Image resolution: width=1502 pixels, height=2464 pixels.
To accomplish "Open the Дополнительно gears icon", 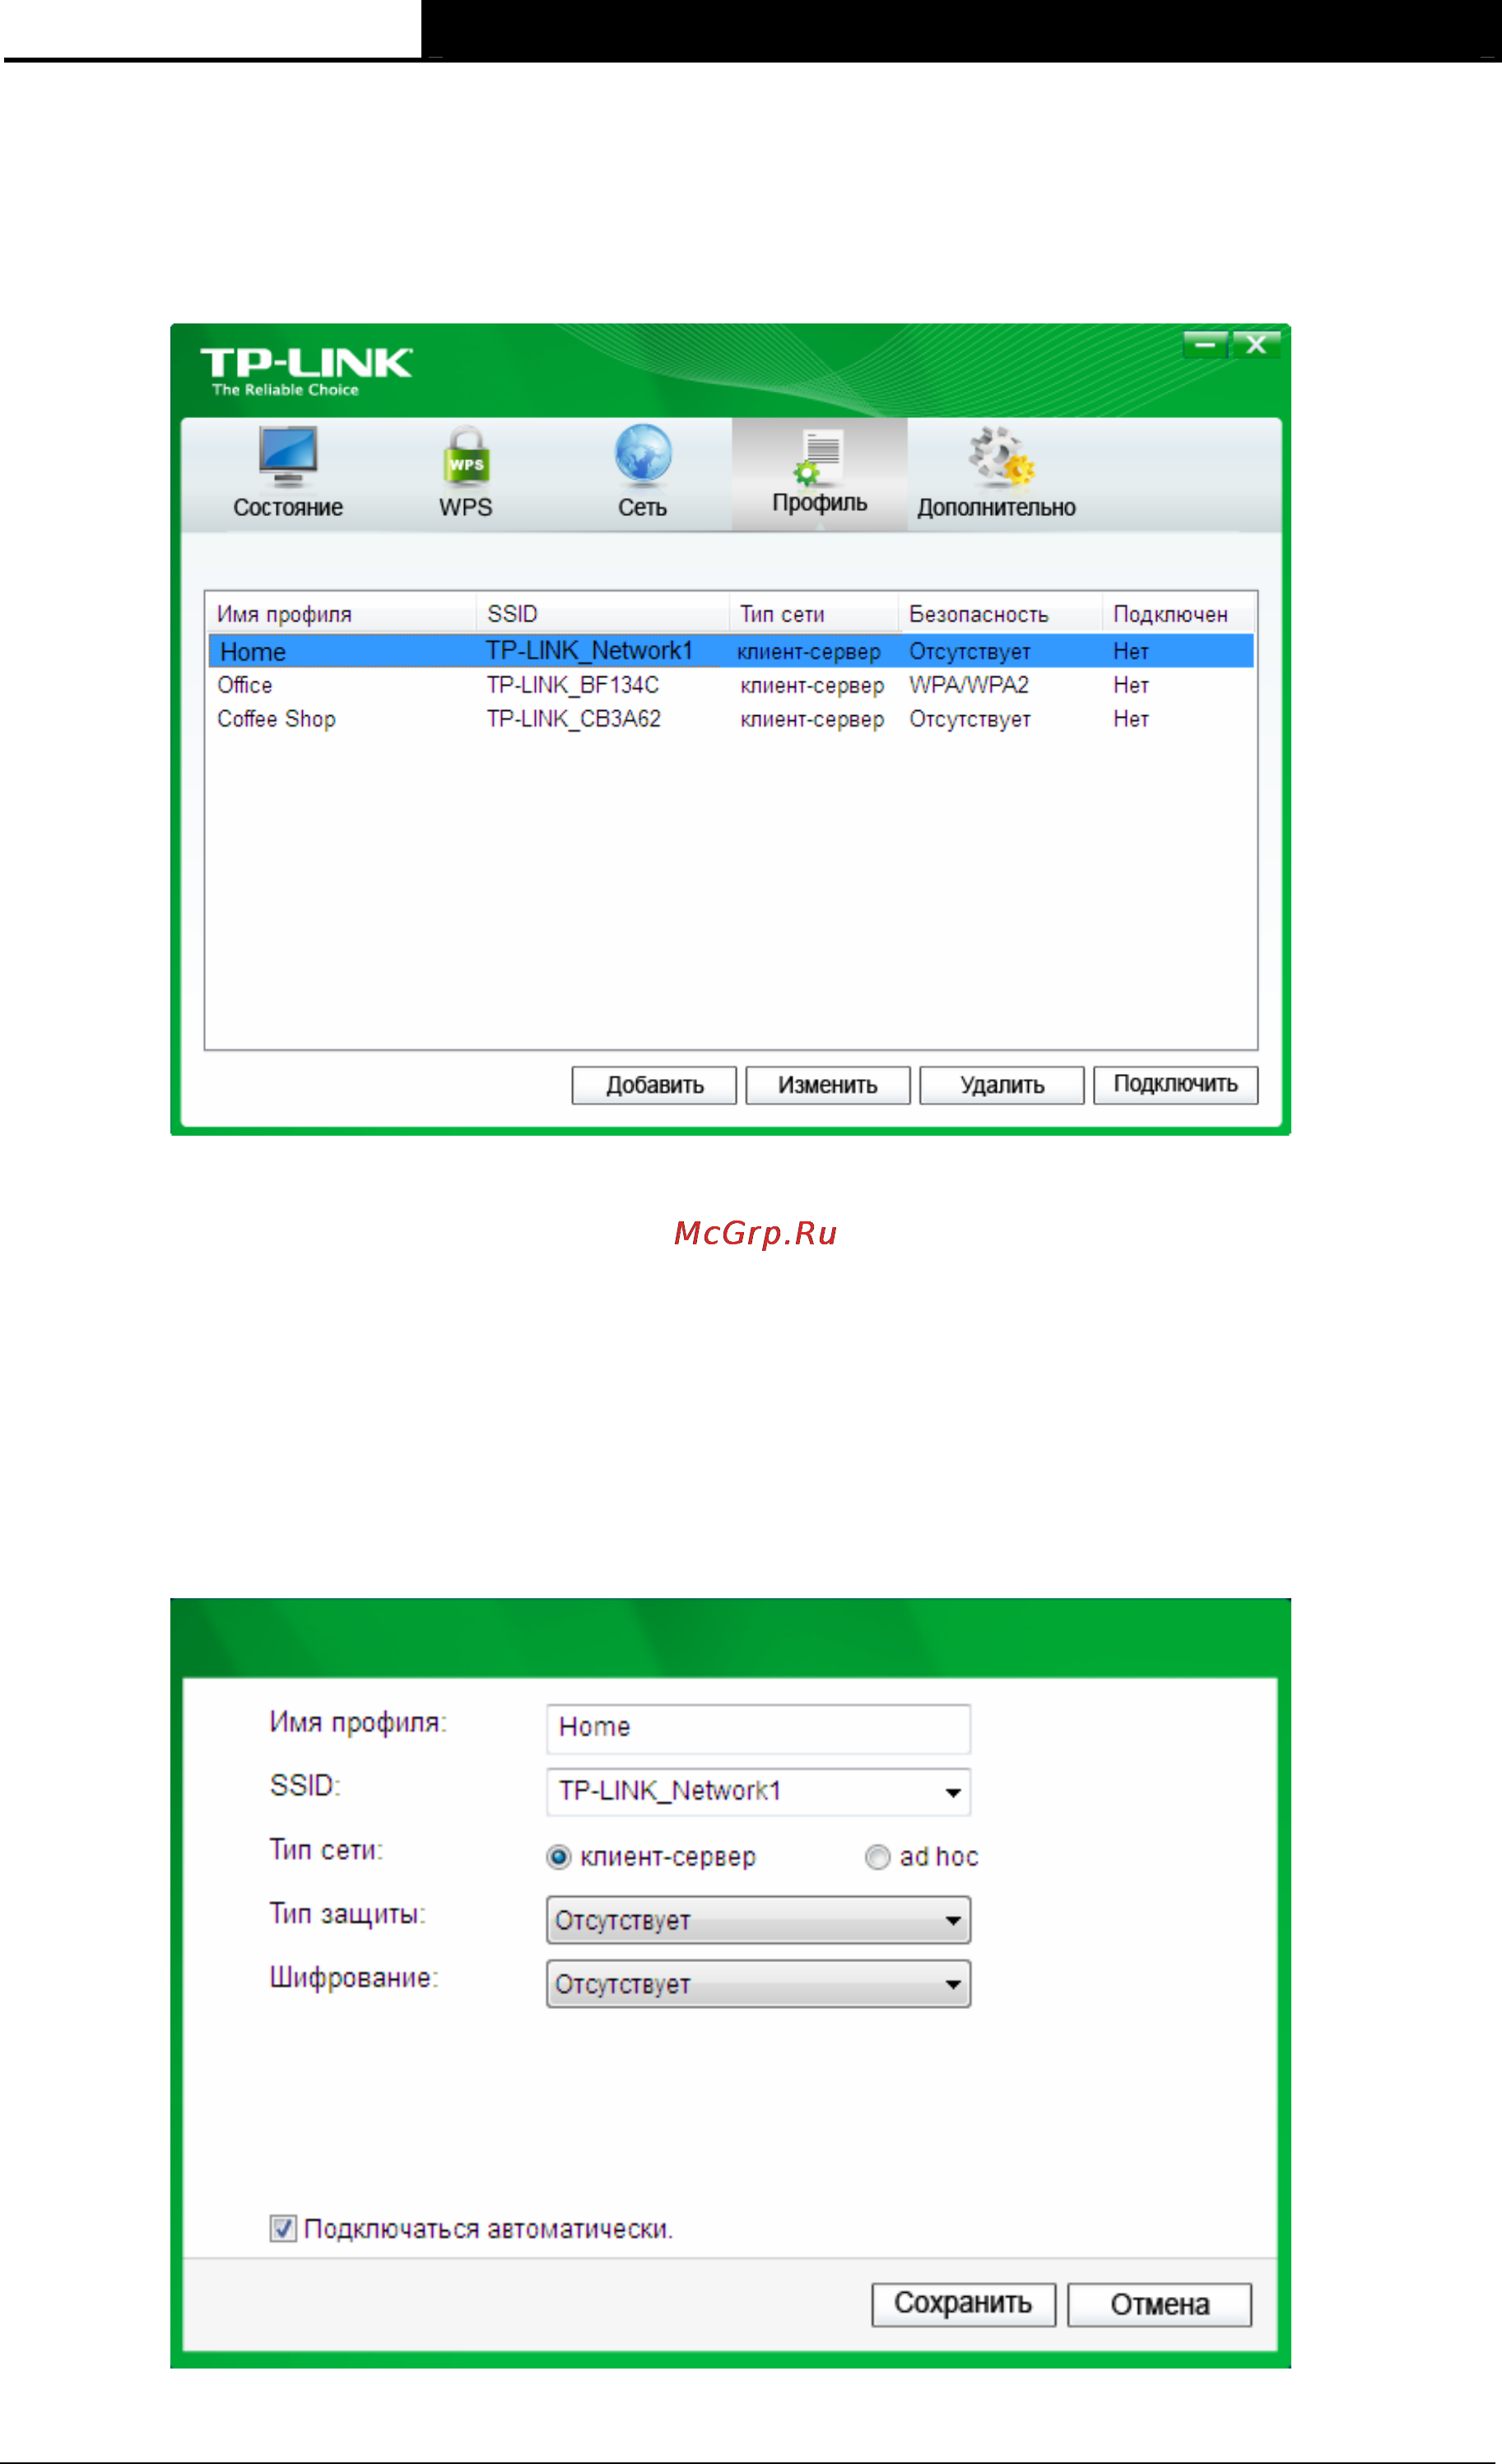I will click(x=1000, y=456).
